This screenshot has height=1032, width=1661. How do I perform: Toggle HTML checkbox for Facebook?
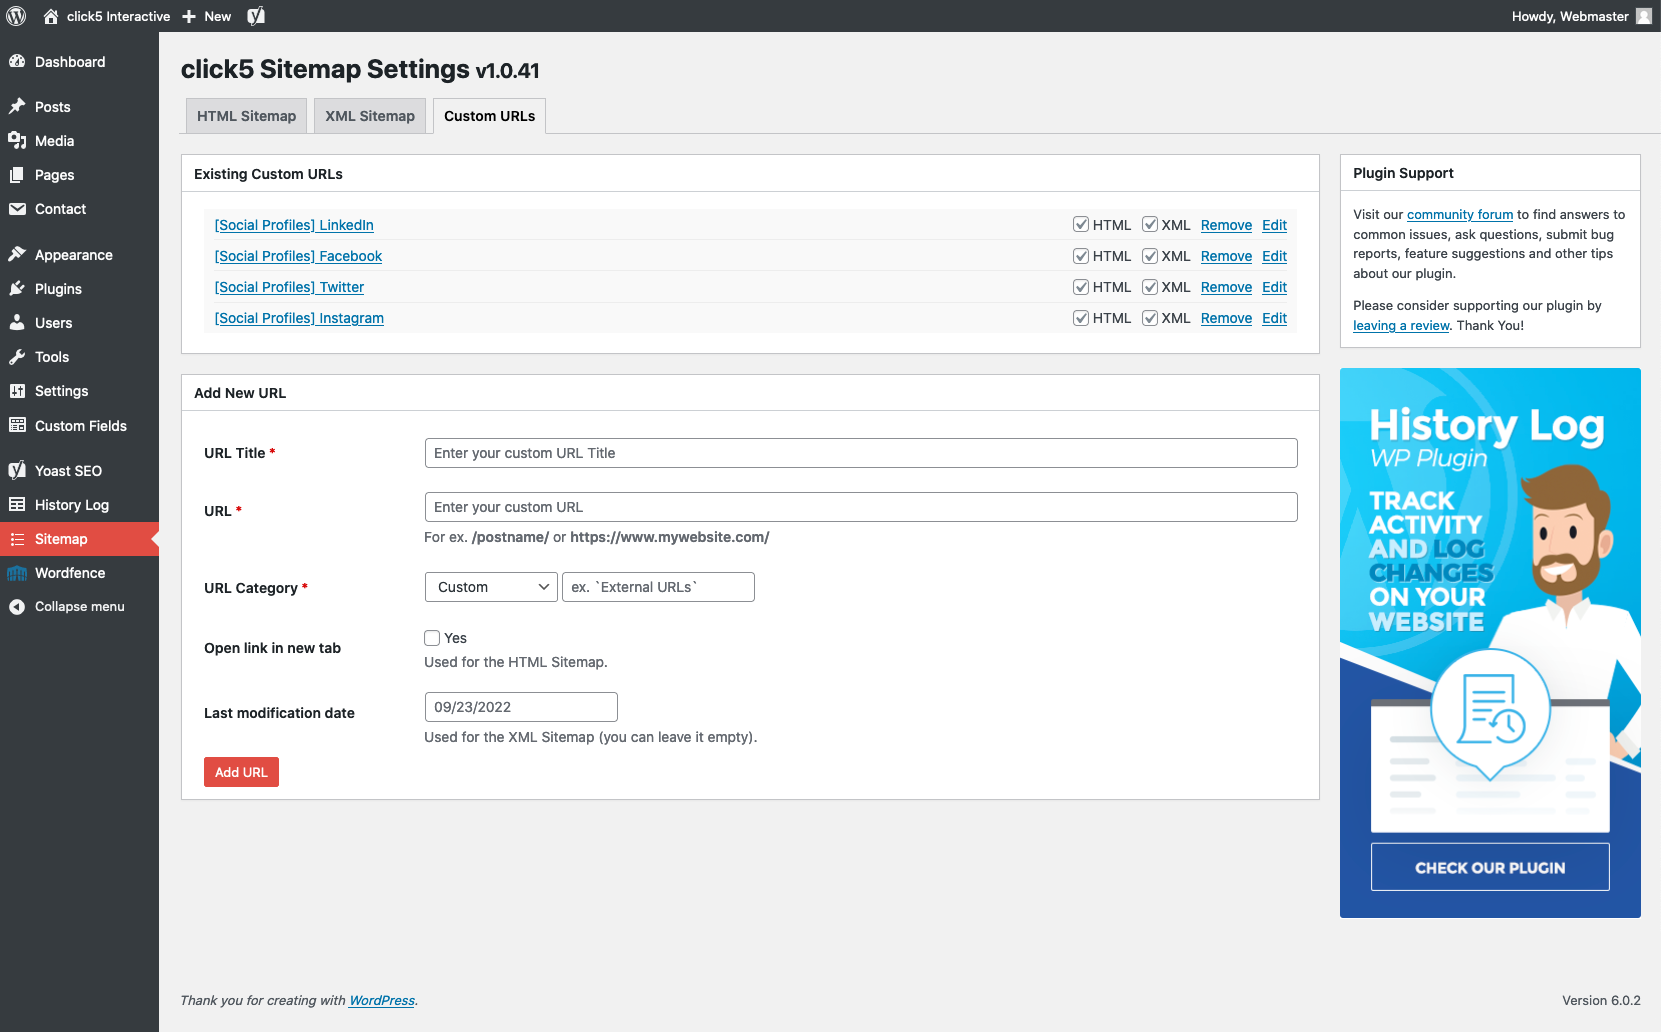point(1081,255)
